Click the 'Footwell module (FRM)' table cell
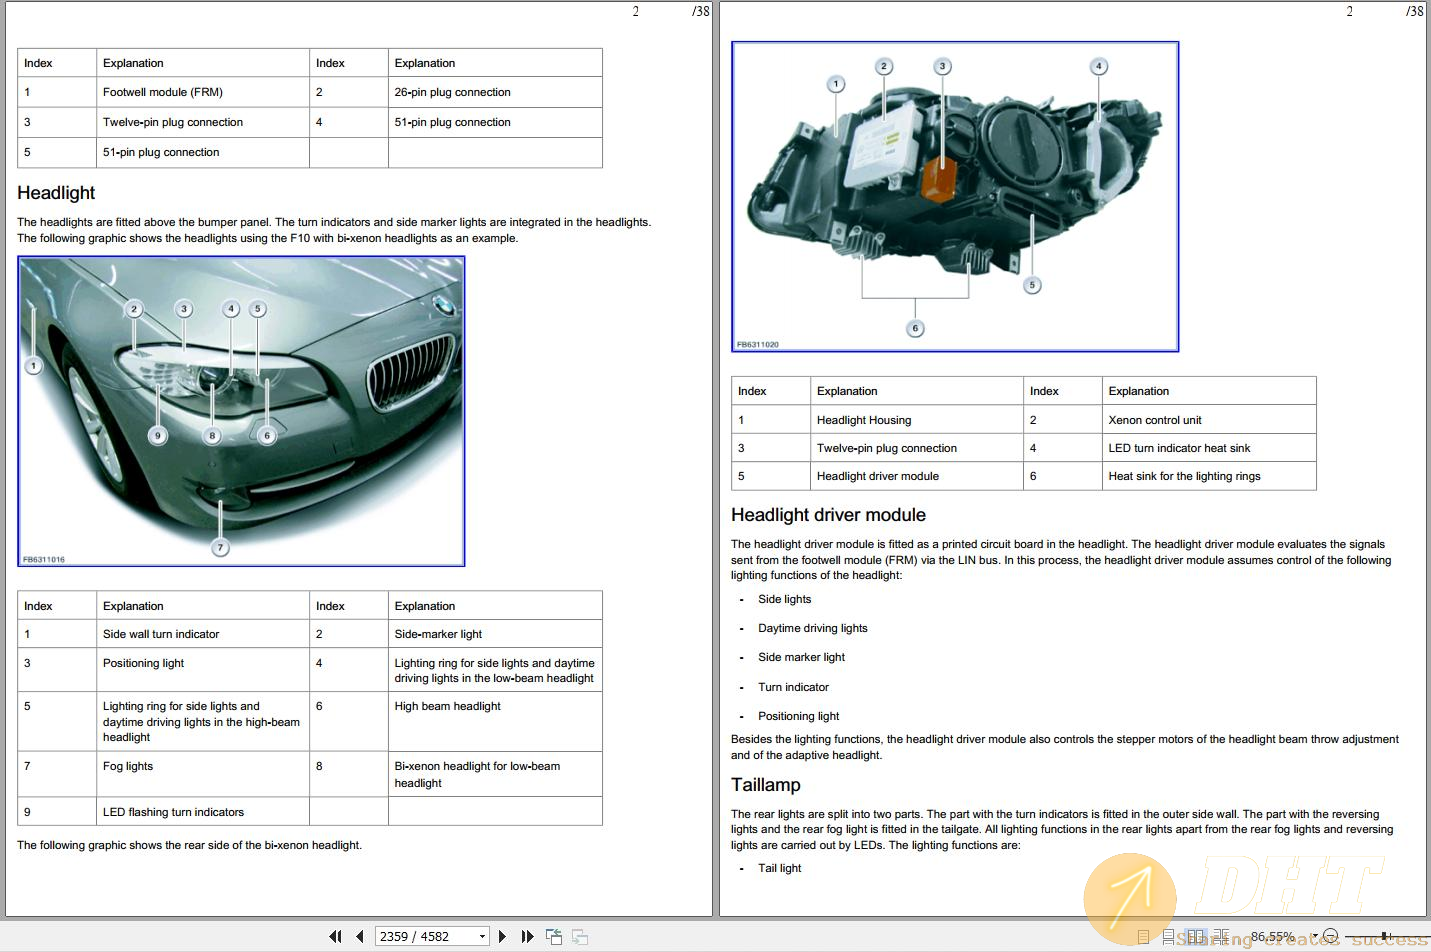The height and width of the screenshot is (952, 1431). pyautogui.click(x=203, y=92)
